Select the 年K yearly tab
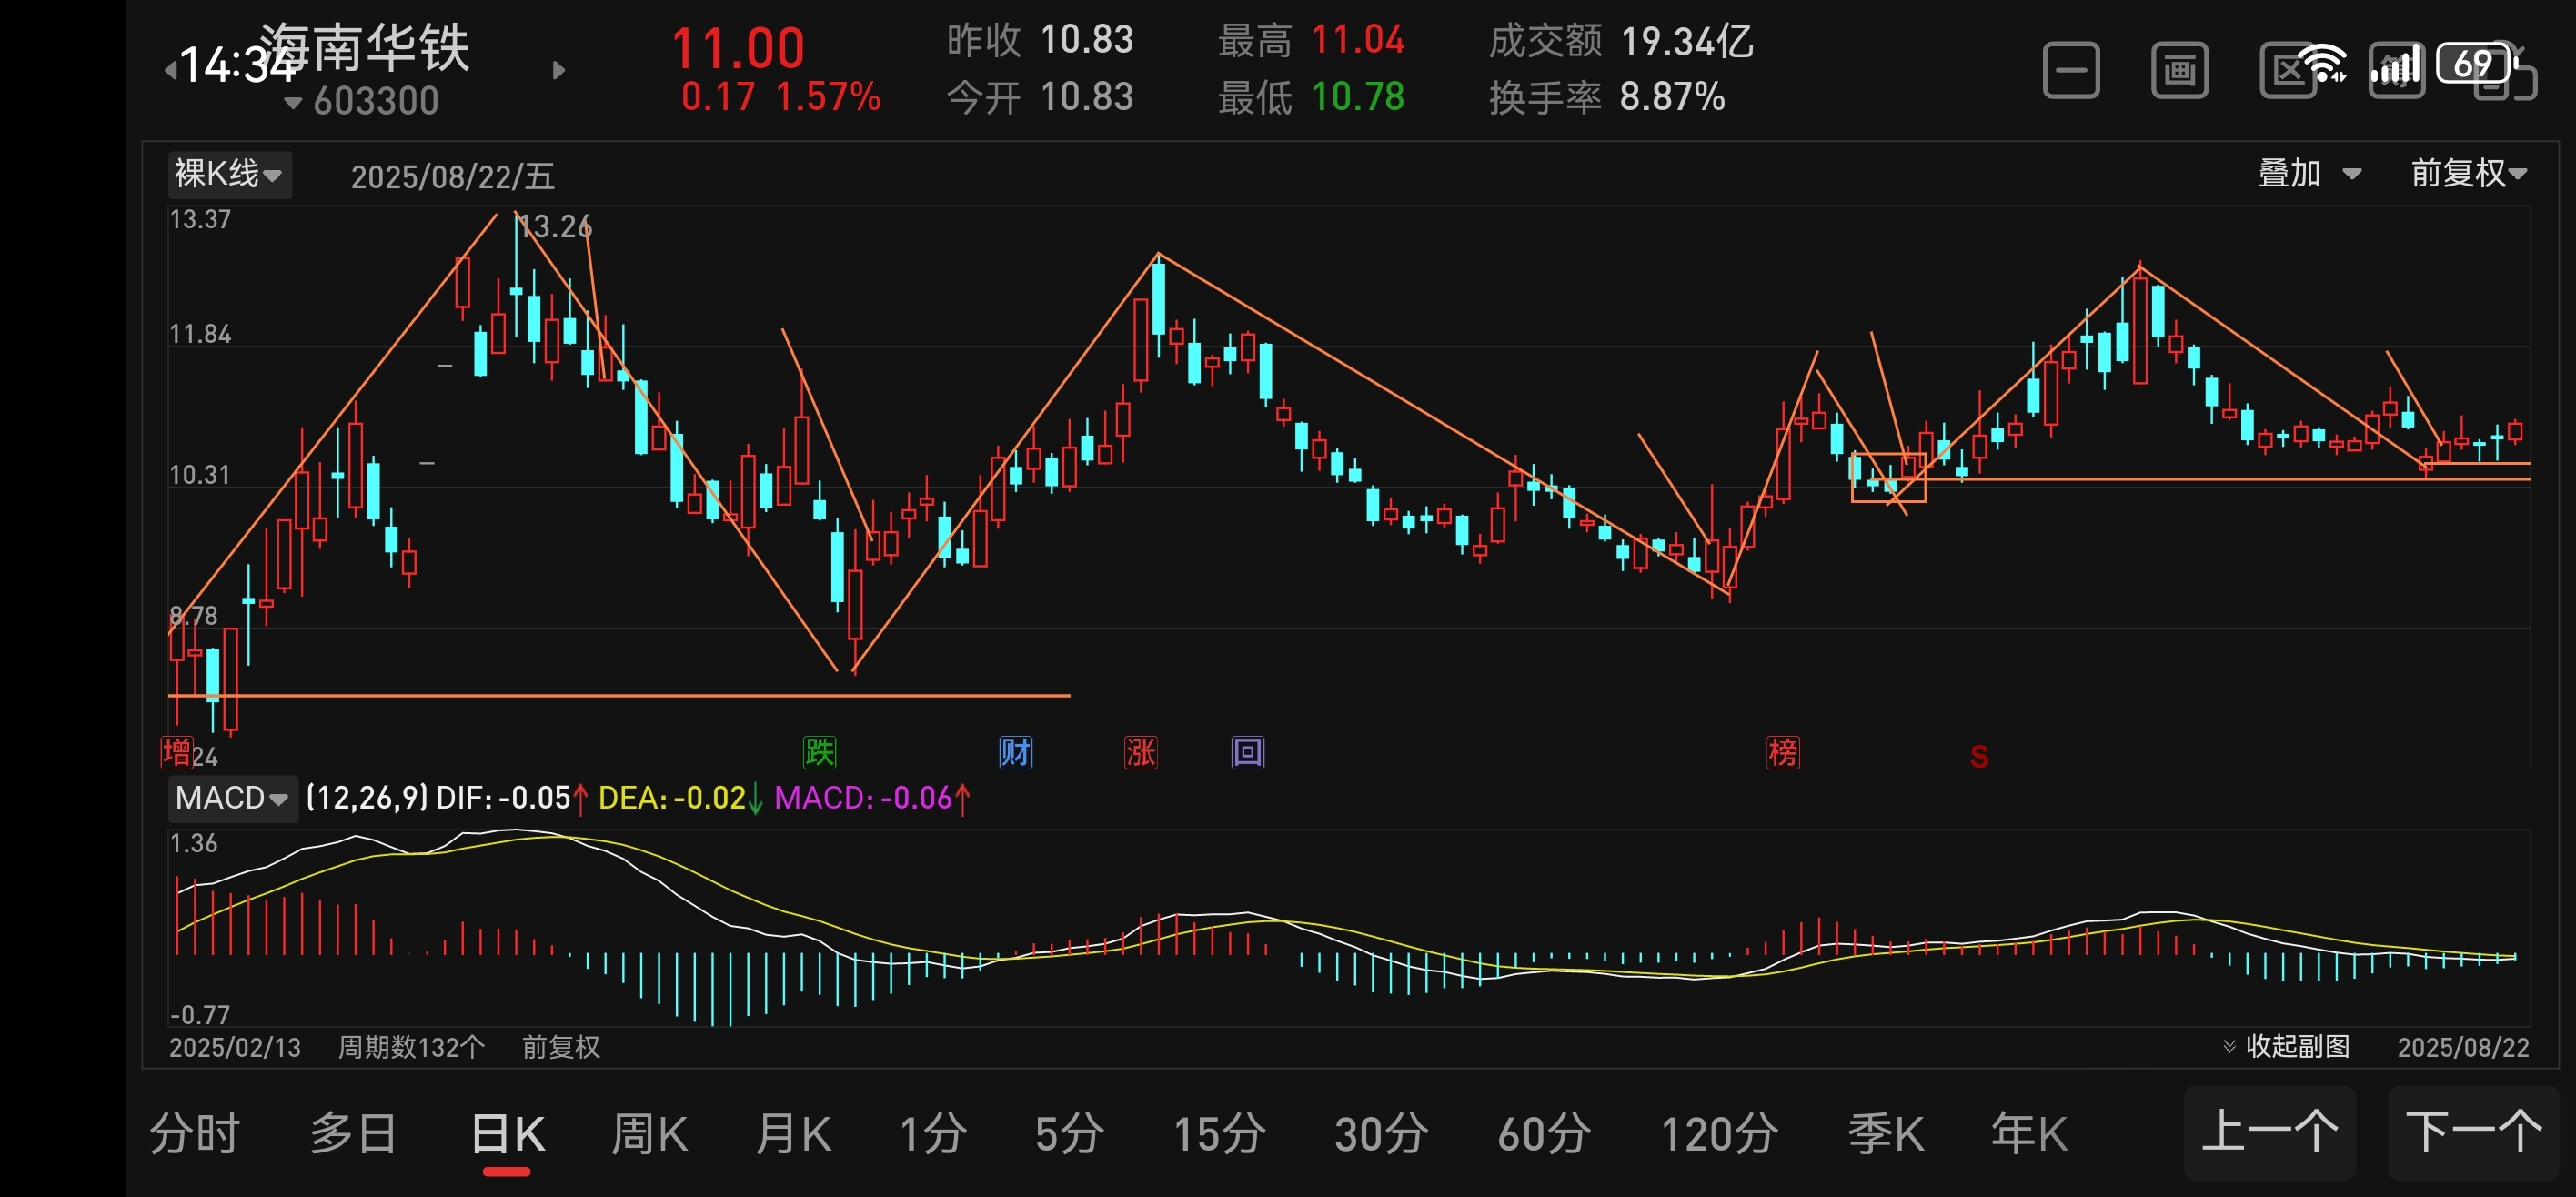 (x=2029, y=1134)
